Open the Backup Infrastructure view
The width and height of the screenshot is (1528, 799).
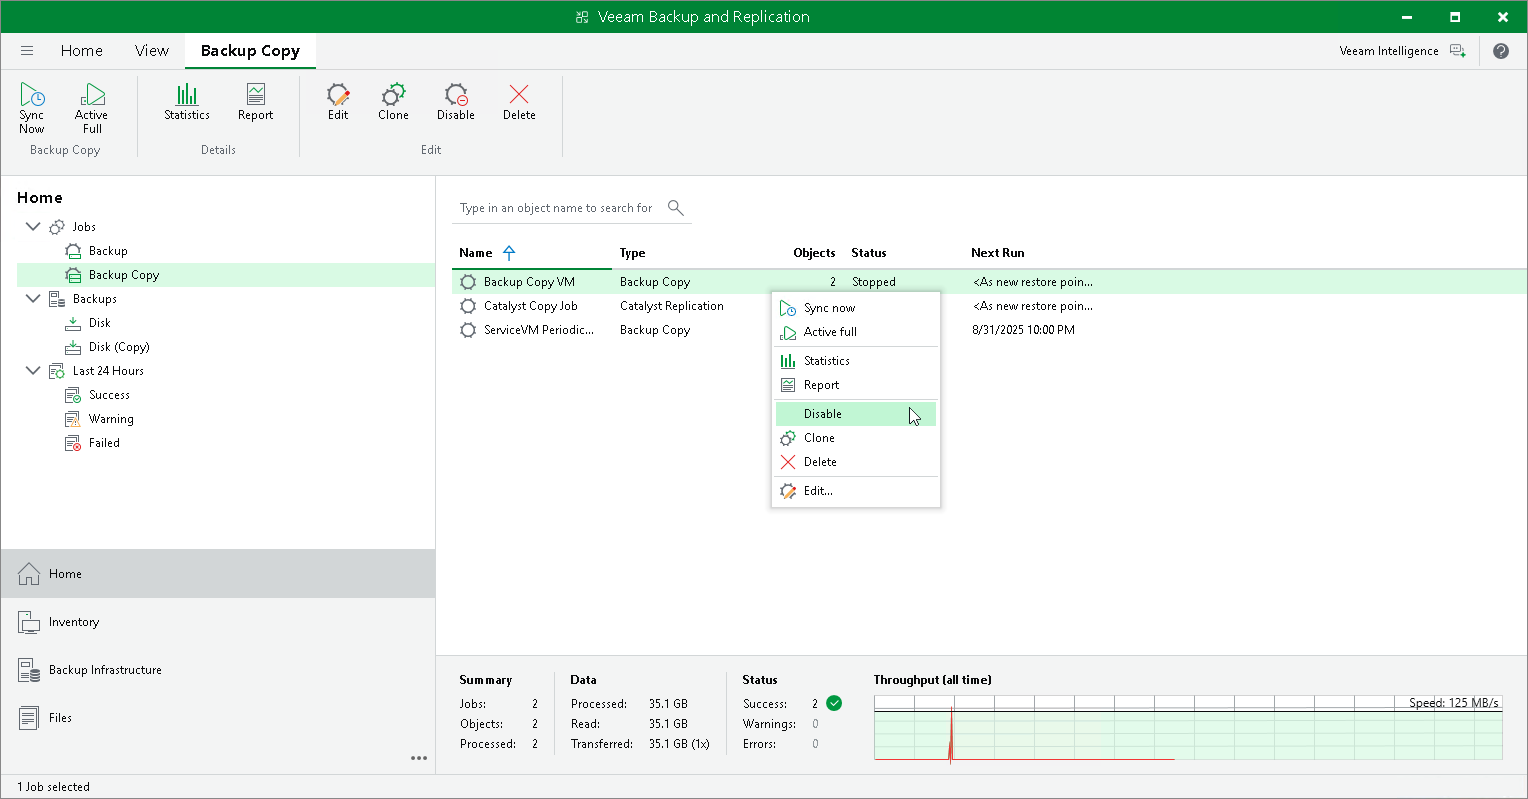[x=218, y=670]
